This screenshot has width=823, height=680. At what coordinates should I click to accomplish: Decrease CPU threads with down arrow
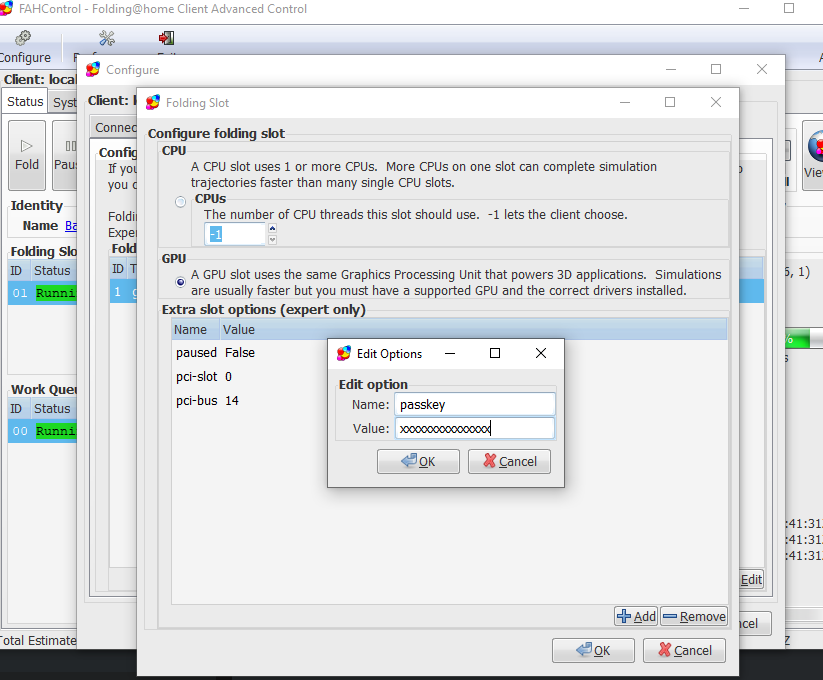tap(272, 239)
